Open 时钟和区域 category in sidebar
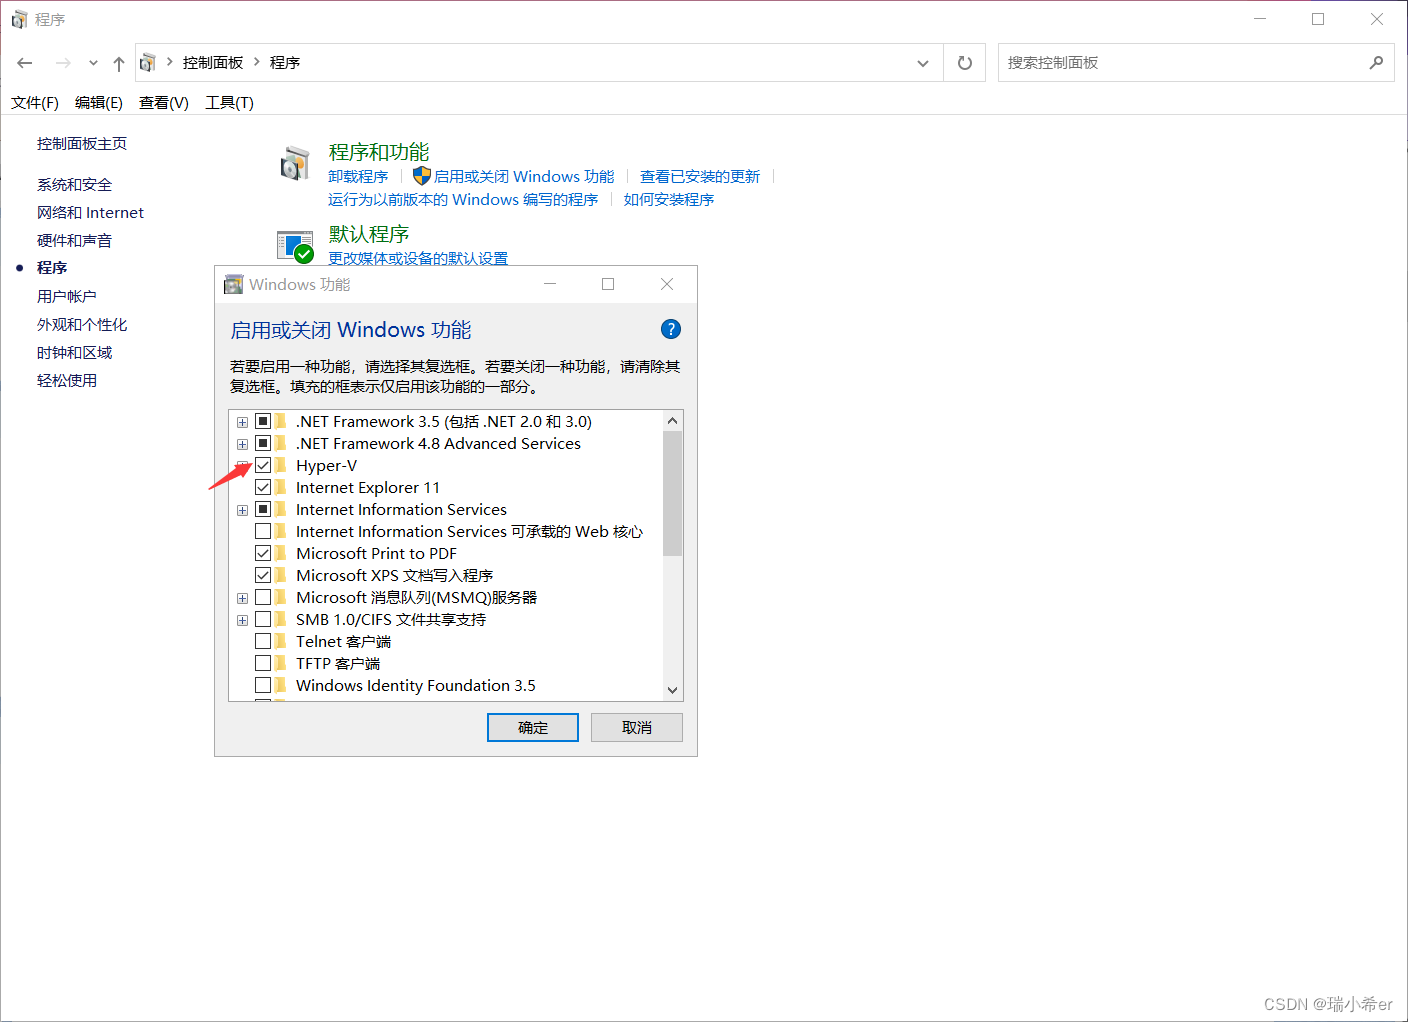Screen dimensions: 1408x1022 click(74, 352)
